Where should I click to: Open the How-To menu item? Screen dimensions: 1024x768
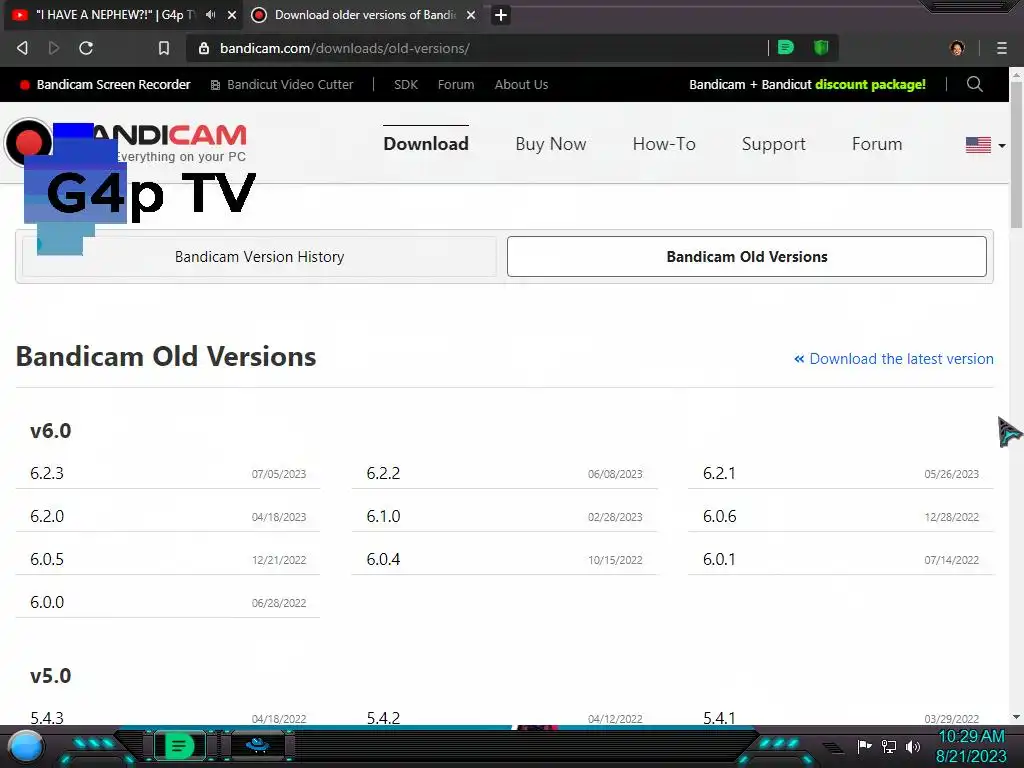click(x=664, y=144)
